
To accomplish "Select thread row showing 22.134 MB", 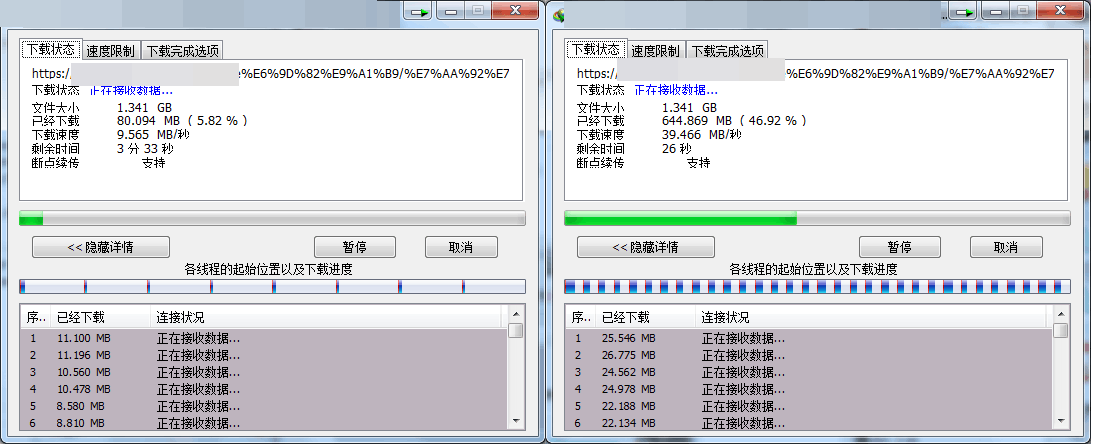I will click(809, 422).
